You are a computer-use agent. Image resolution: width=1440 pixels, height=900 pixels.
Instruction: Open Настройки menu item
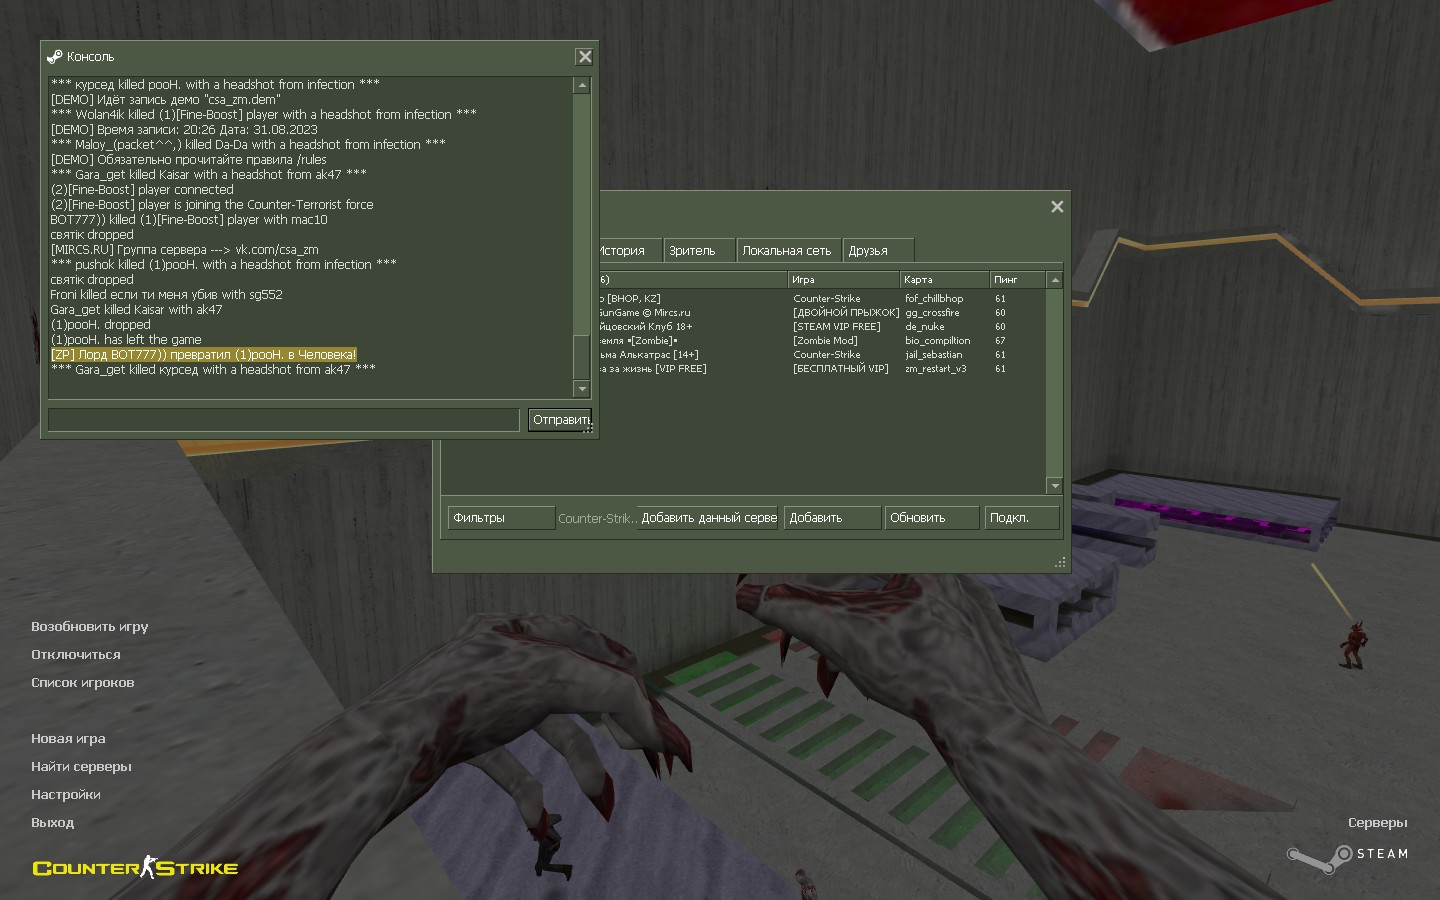[x=65, y=795]
